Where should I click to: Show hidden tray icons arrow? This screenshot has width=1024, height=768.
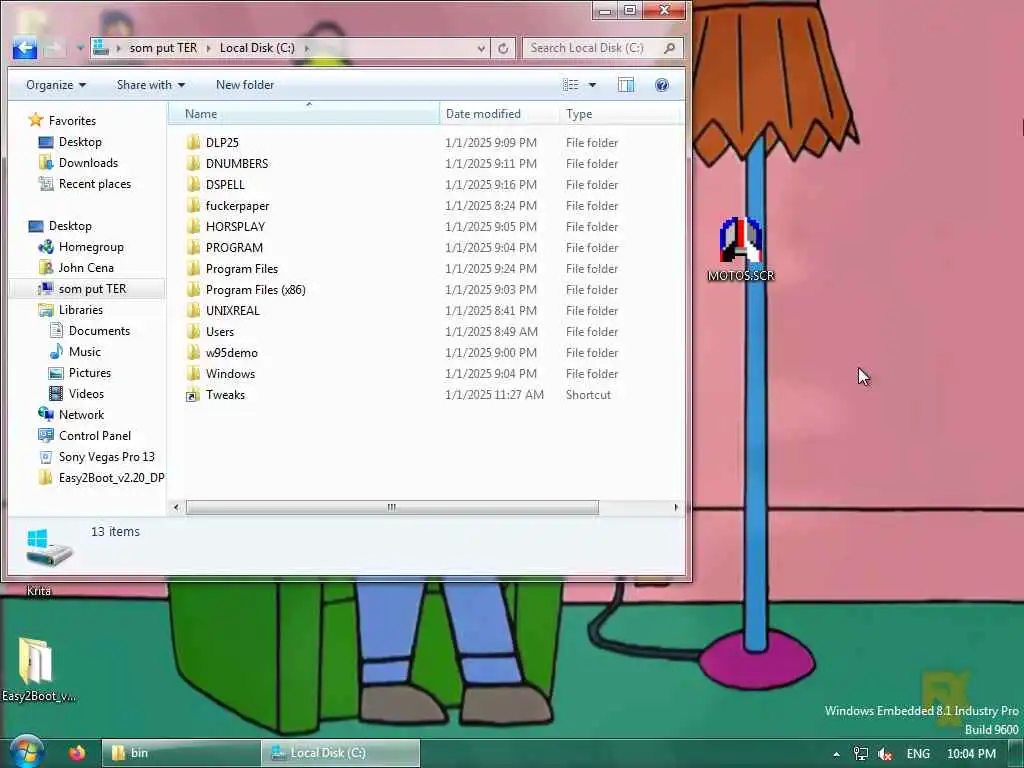[837, 754]
